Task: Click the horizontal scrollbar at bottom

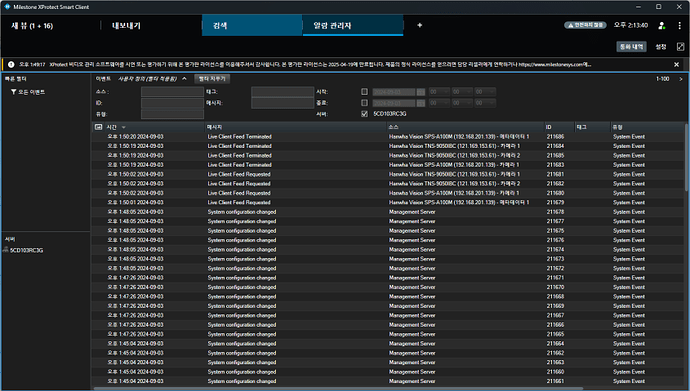Action: click(x=338, y=389)
